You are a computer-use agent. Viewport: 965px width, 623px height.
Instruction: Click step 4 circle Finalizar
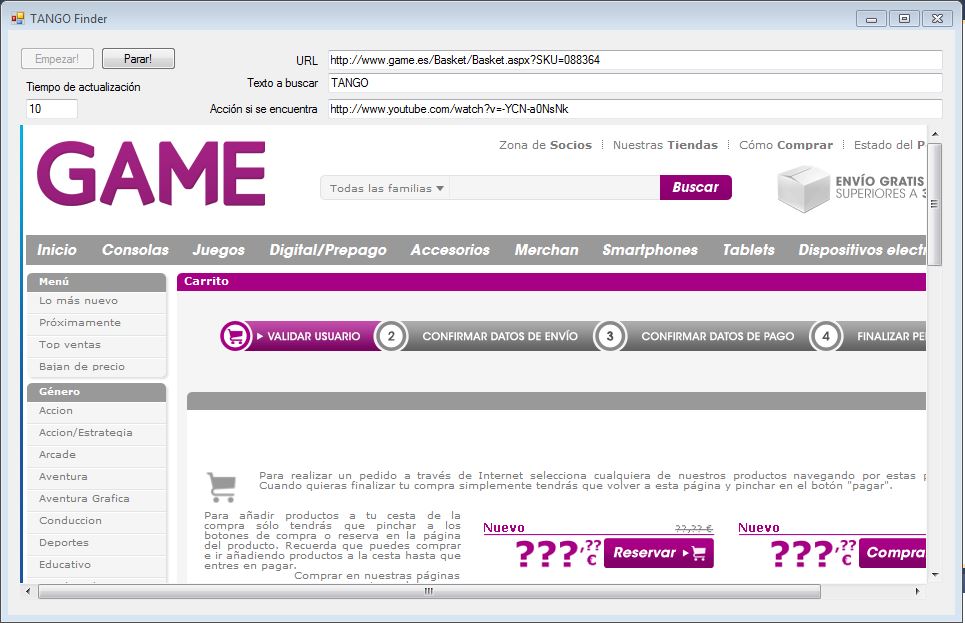point(826,336)
